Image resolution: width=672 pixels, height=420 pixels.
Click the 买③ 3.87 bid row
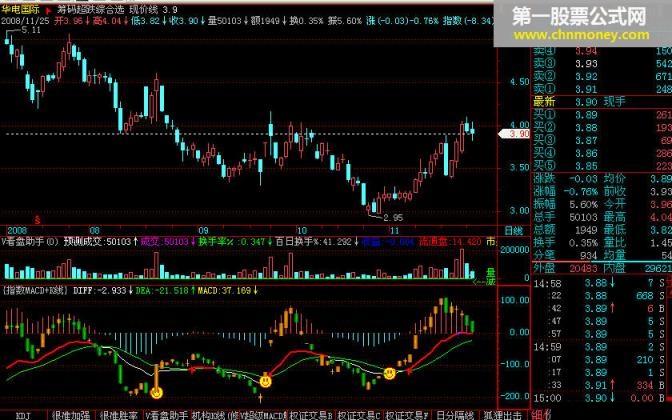point(602,141)
